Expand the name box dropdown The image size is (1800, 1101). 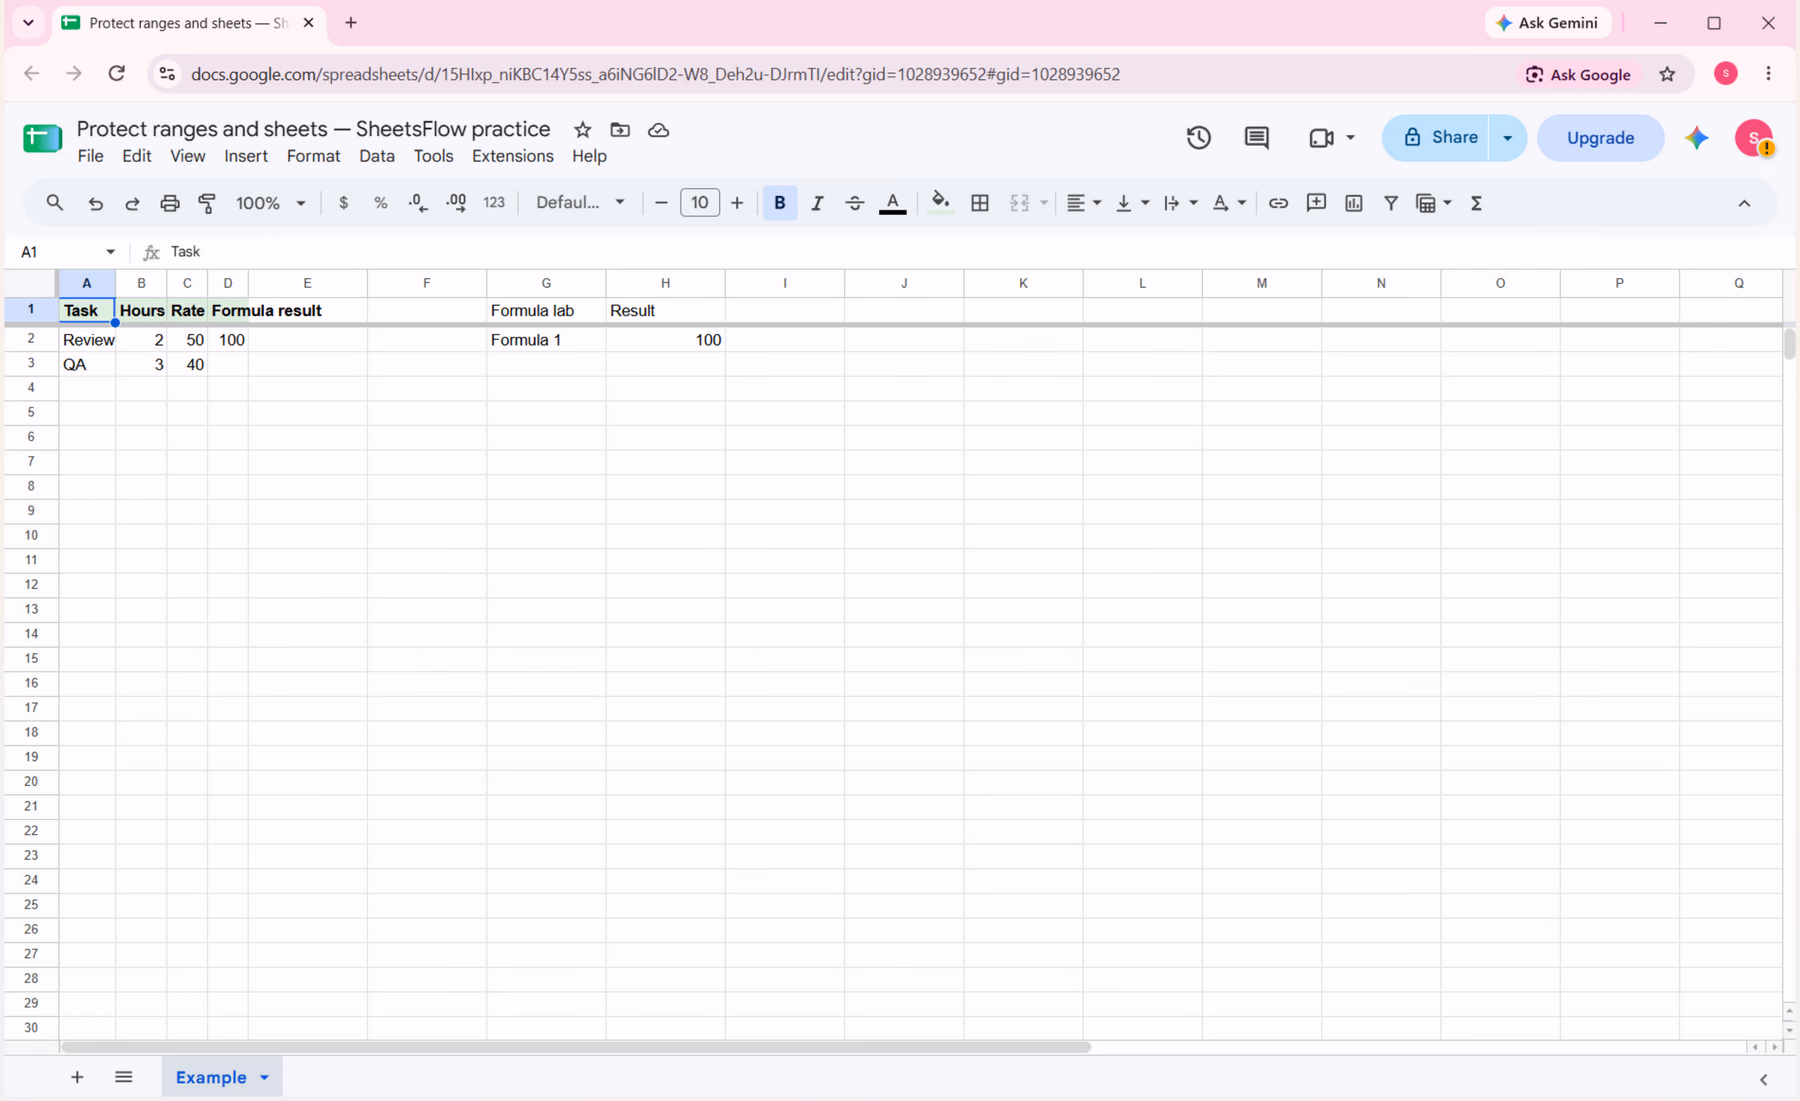pyautogui.click(x=110, y=252)
